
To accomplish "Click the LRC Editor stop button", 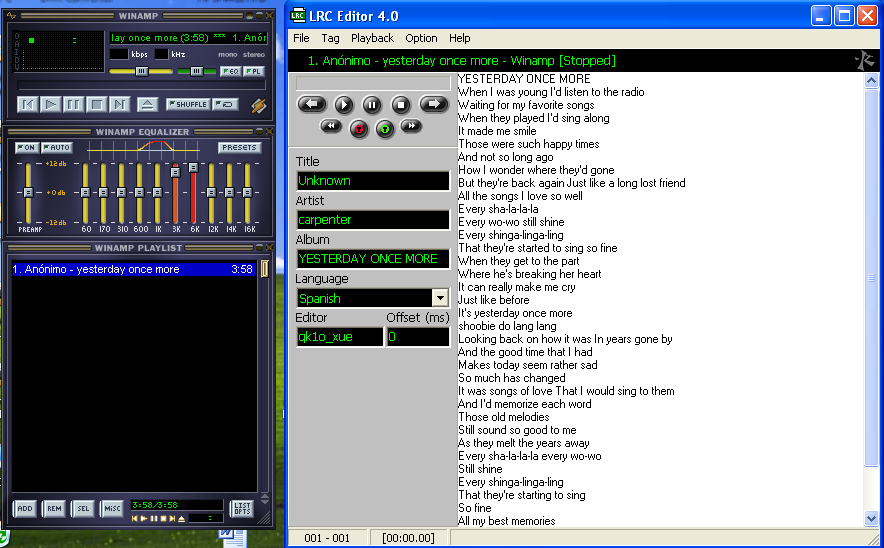I will click(x=400, y=104).
